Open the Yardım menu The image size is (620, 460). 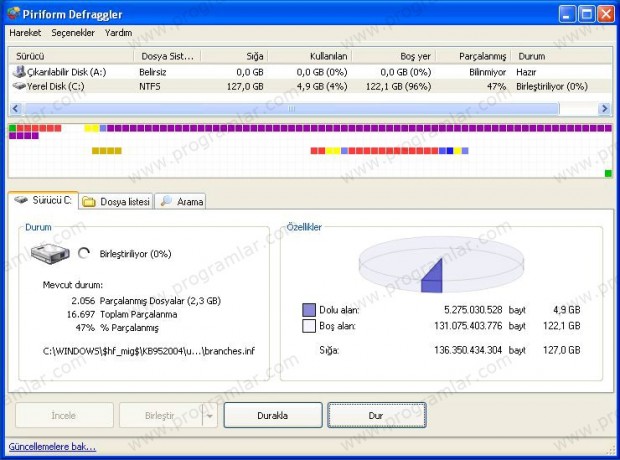pyautogui.click(x=118, y=33)
